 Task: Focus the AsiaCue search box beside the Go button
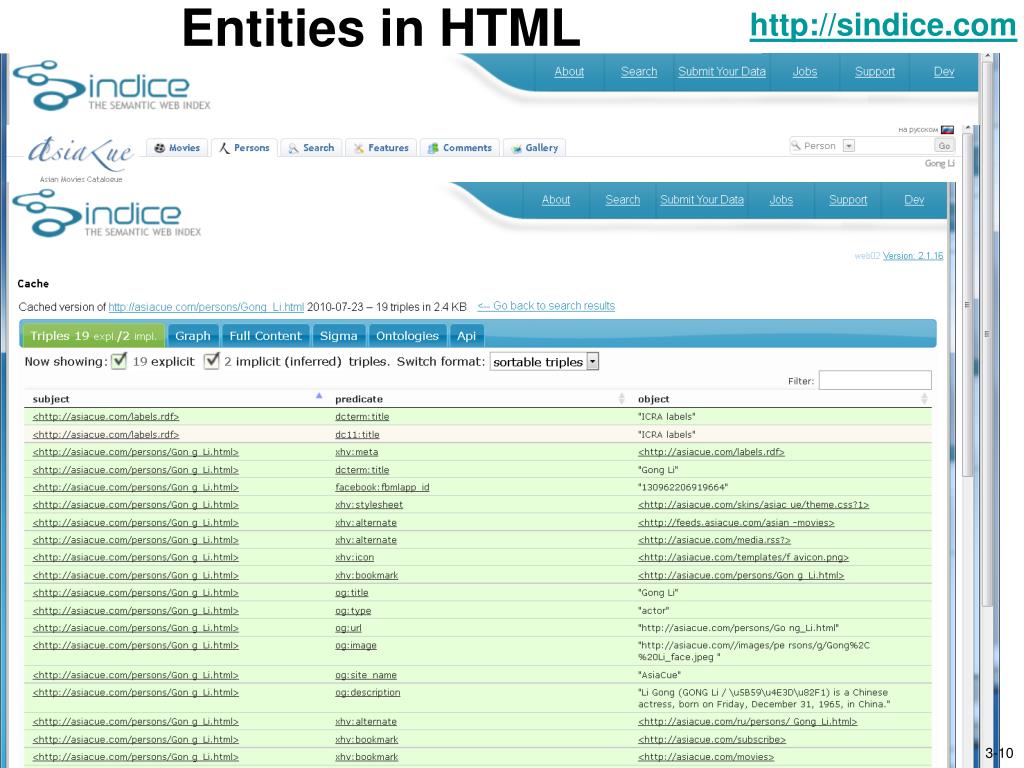point(893,146)
